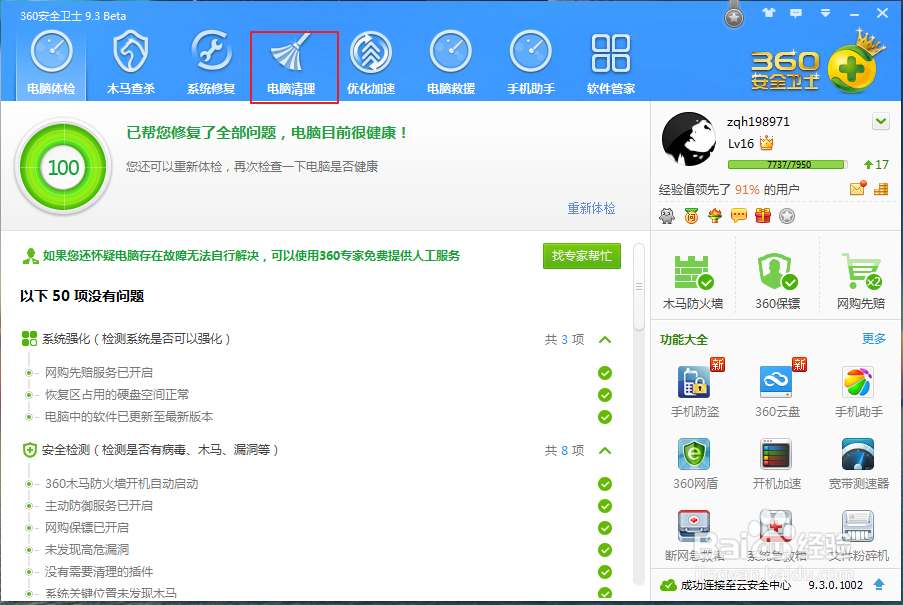
Task: Click the ghost mascot badge icon
Action: click(x=667, y=216)
